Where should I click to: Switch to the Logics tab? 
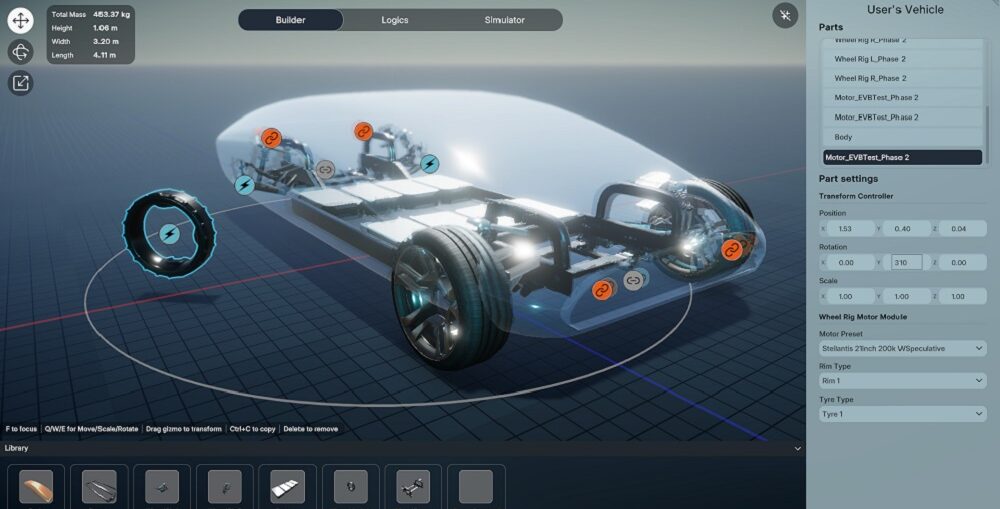coord(395,20)
